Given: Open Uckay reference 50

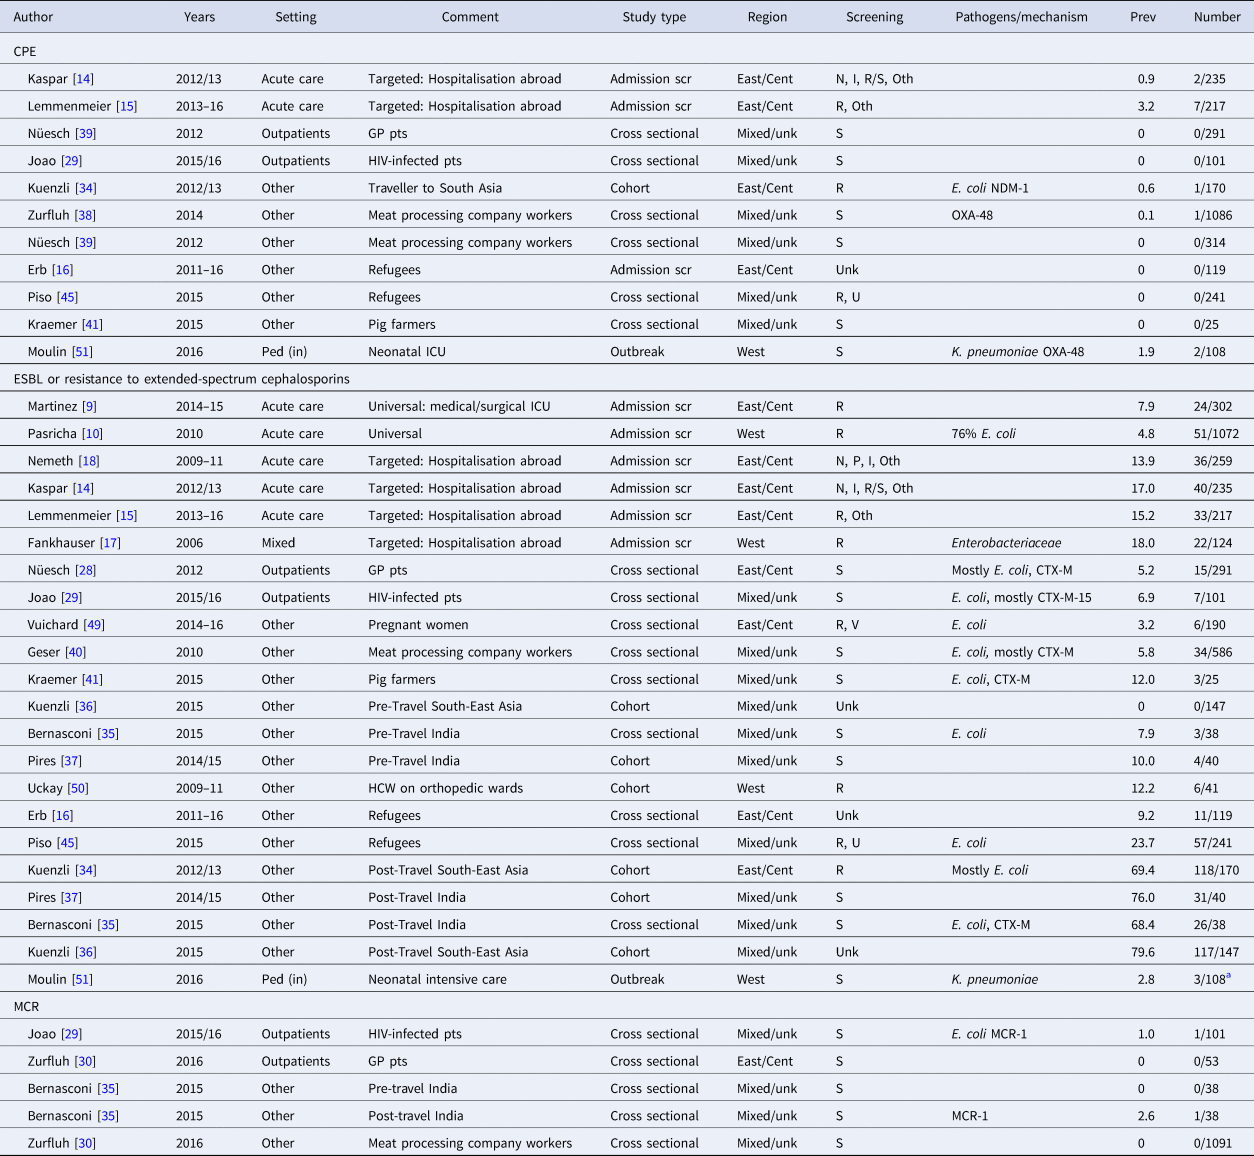Looking at the screenshot, I should coord(77,788).
